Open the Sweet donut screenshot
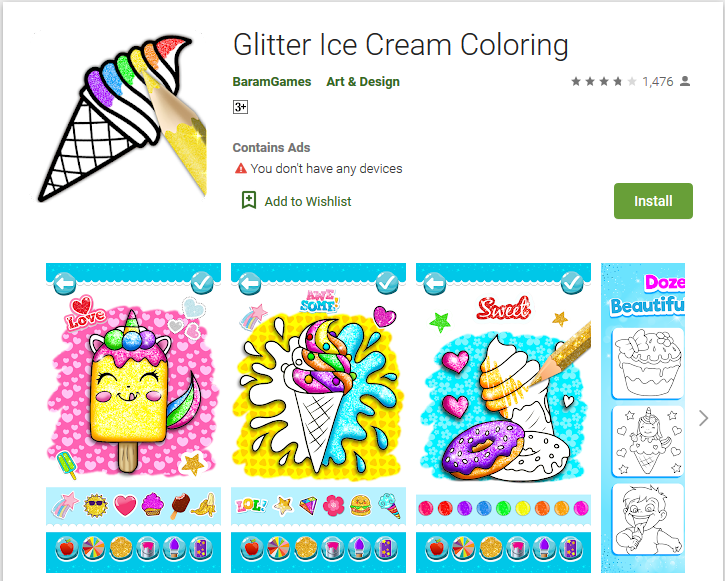This screenshot has height=581, width=725. click(x=503, y=418)
